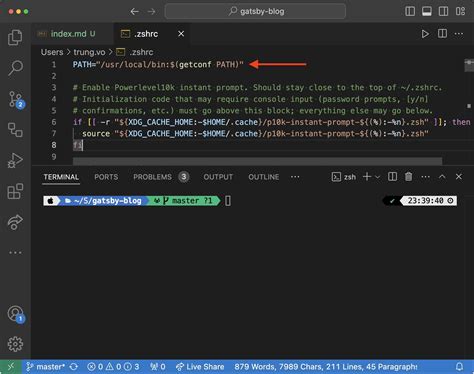Kill terminal with the trash icon
Viewport: 474px width, 374px height.
(x=409, y=177)
